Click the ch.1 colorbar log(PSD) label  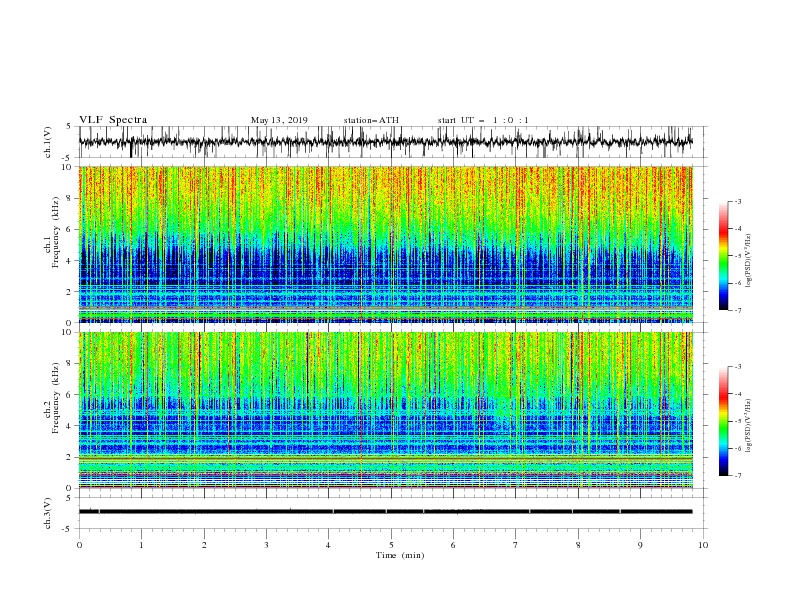pyautogui.click(x=748, y=261)
